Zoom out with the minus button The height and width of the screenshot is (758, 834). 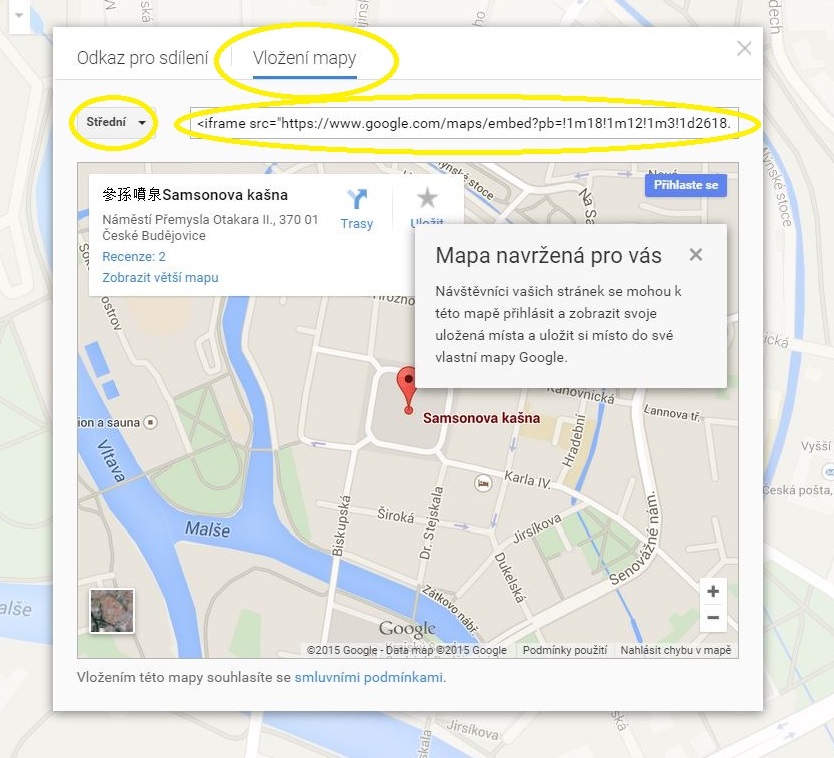(713, 618)
